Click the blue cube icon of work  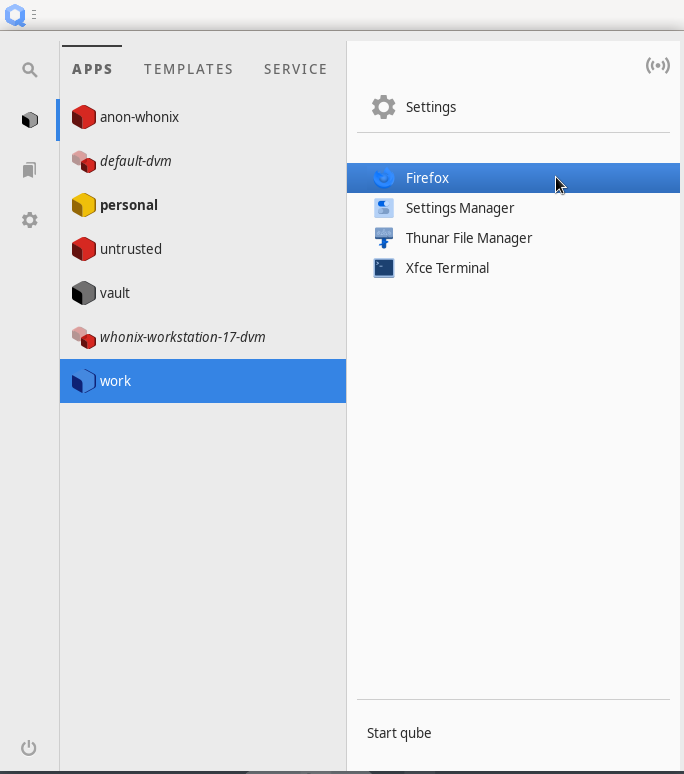point(83,381)
